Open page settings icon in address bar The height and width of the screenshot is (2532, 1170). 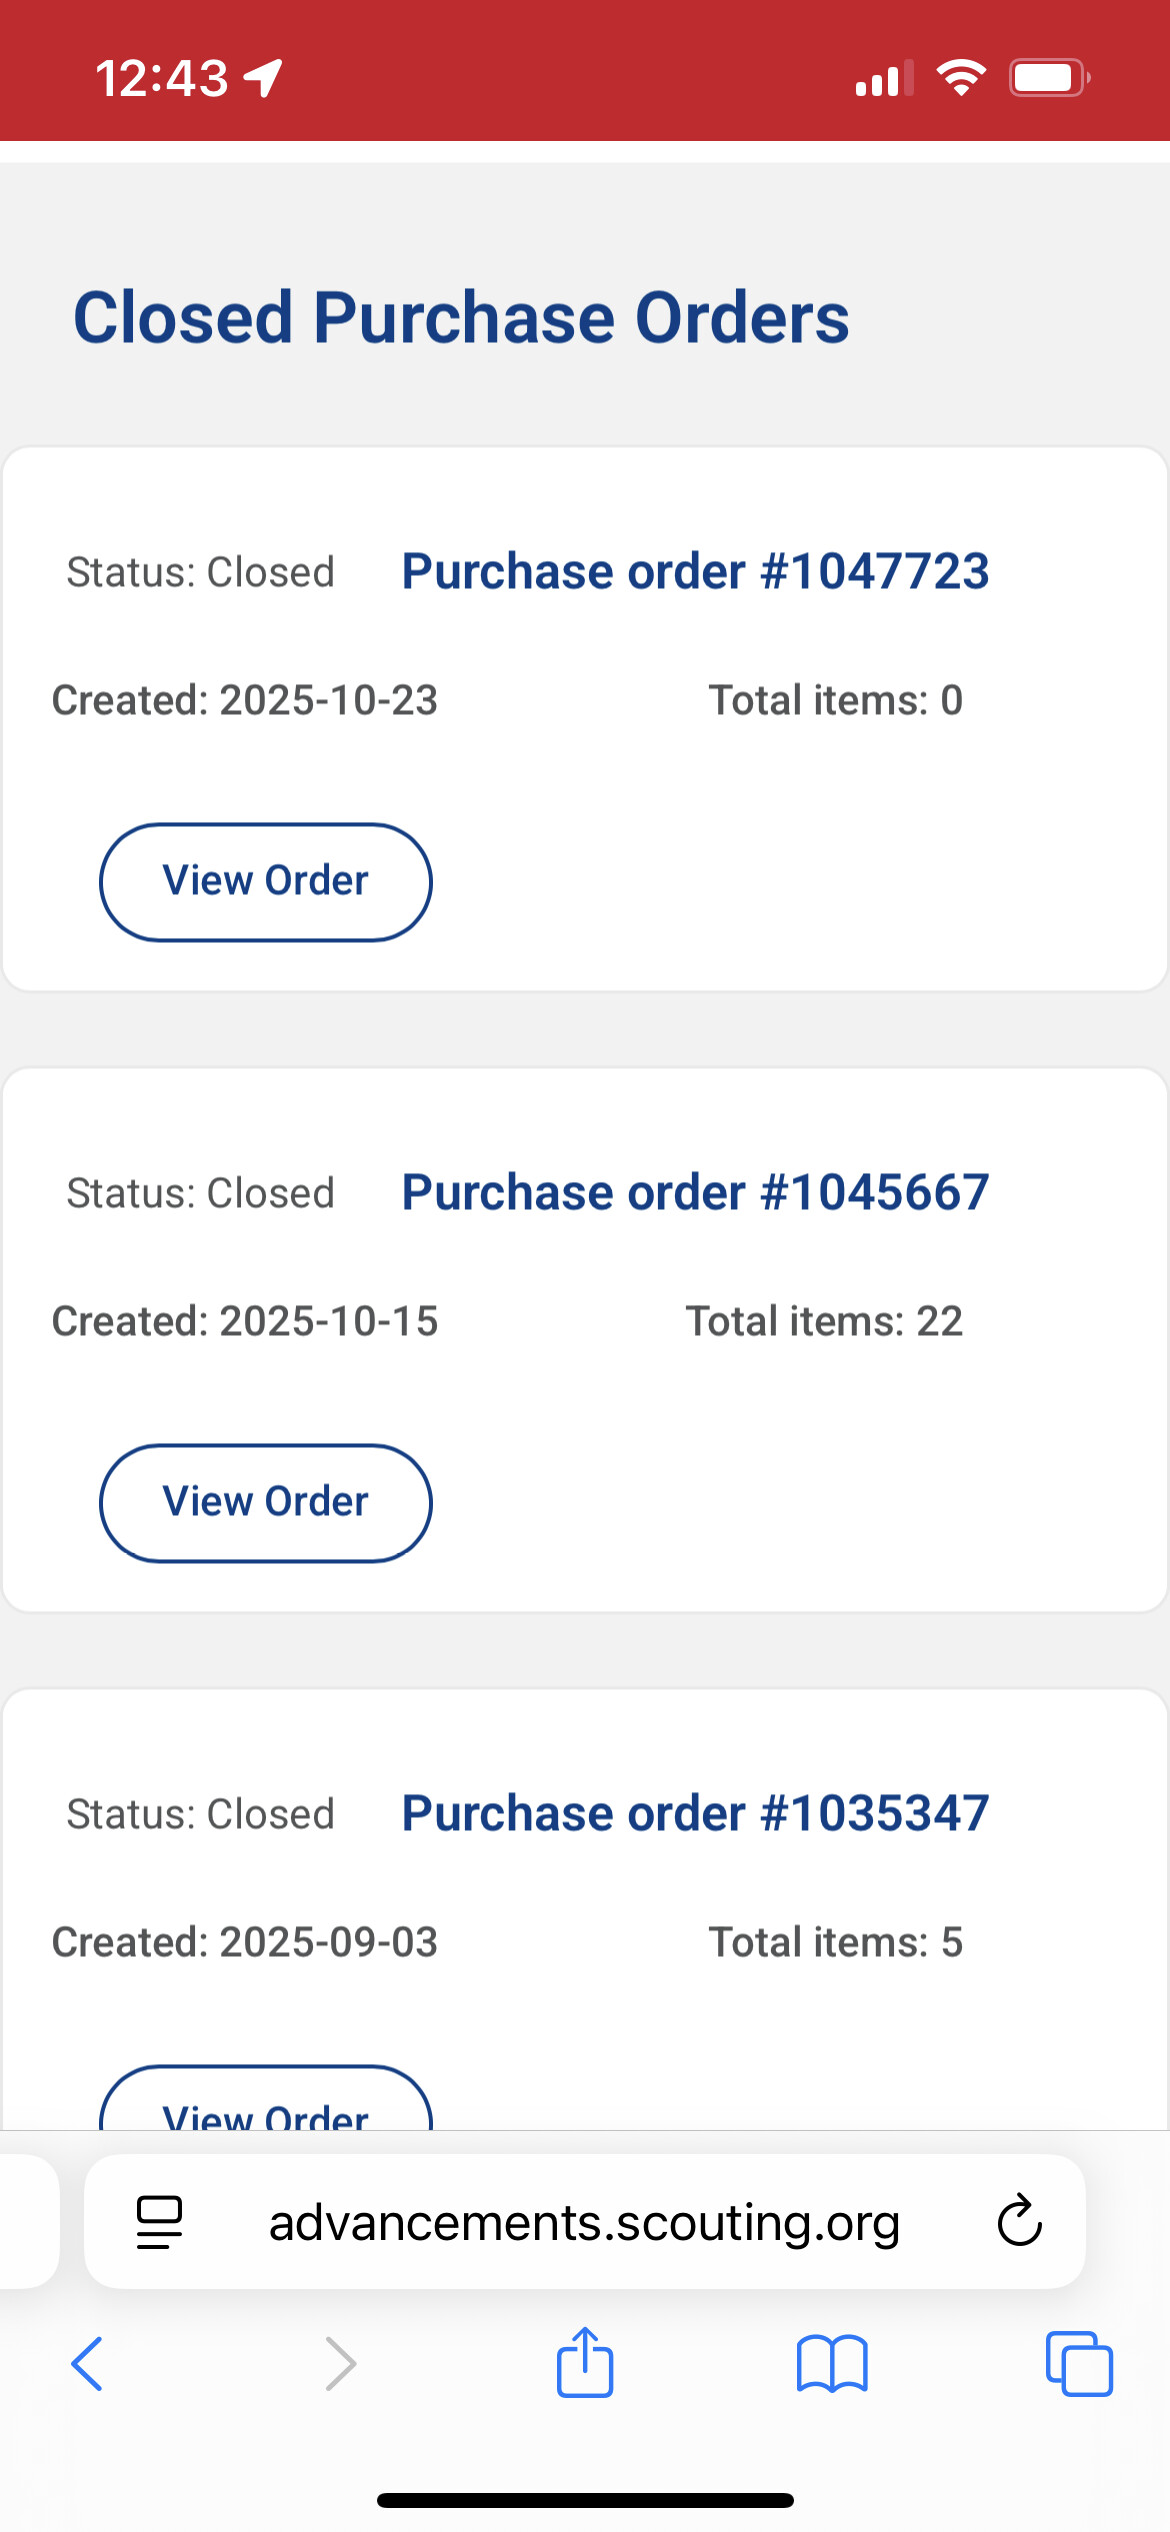click(159, 2222)
